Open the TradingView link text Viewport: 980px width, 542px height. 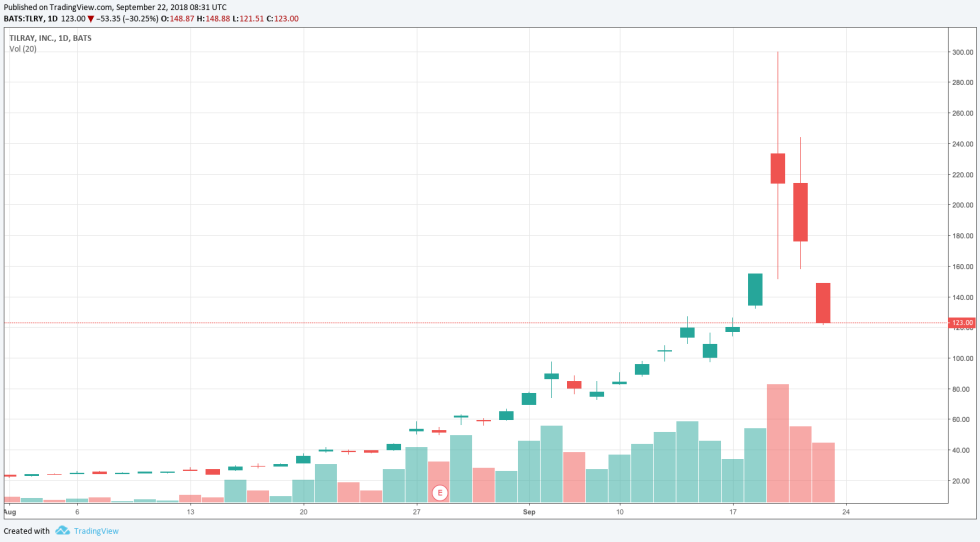tap(96, 531)
